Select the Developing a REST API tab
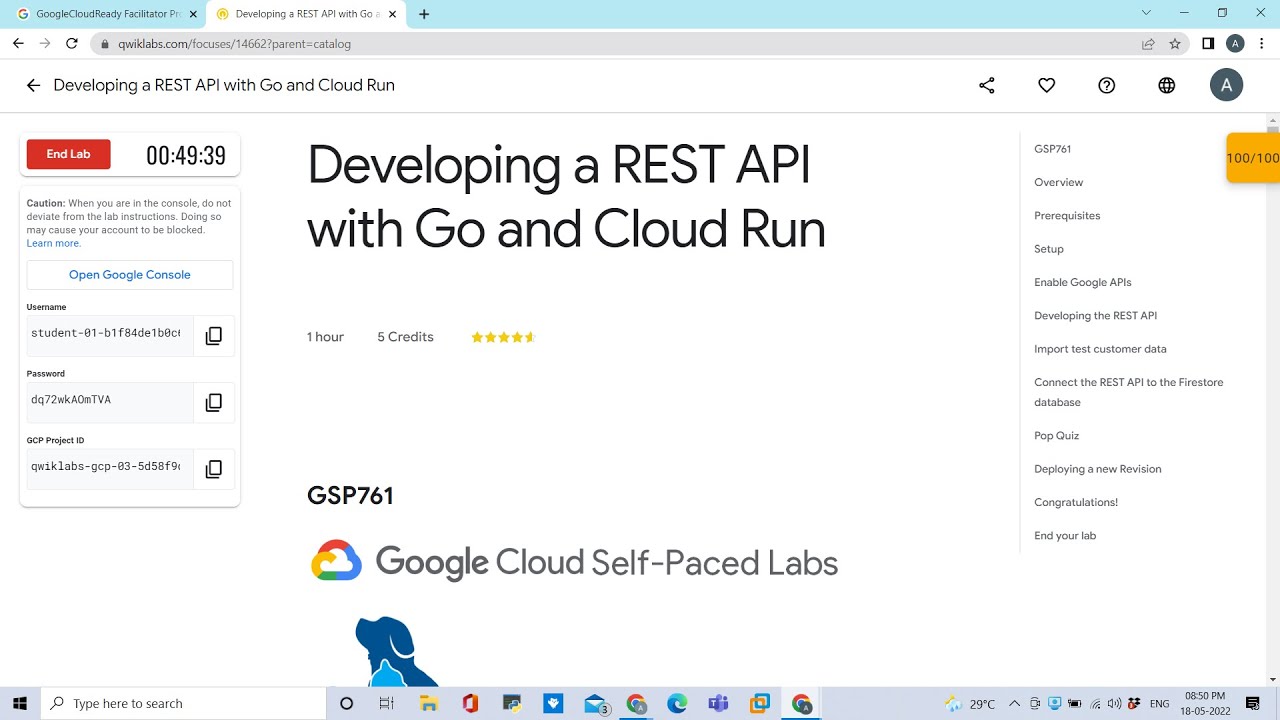The height and width of the screenshot is (720, 1280). [307, 14]
